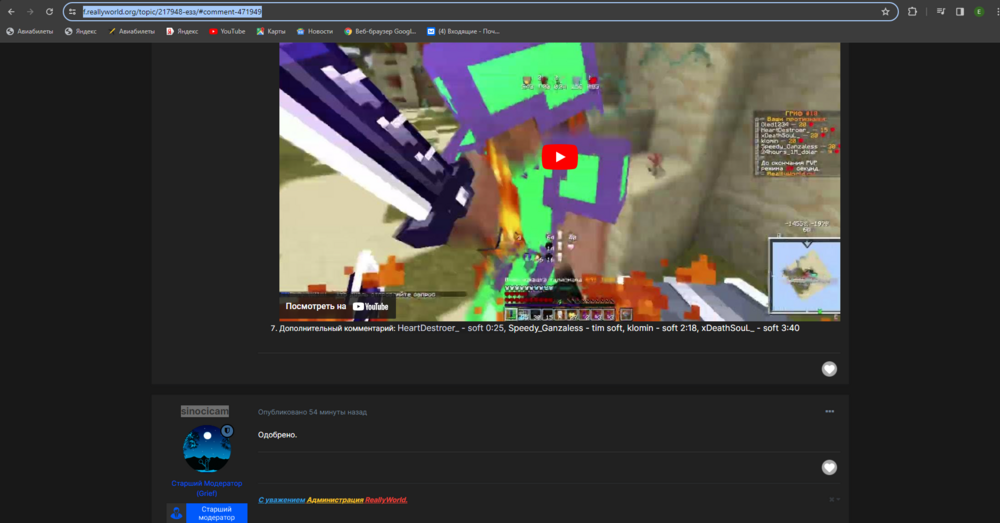Open the Новости bookmark

pyautogui.click(x=315, y=31)
